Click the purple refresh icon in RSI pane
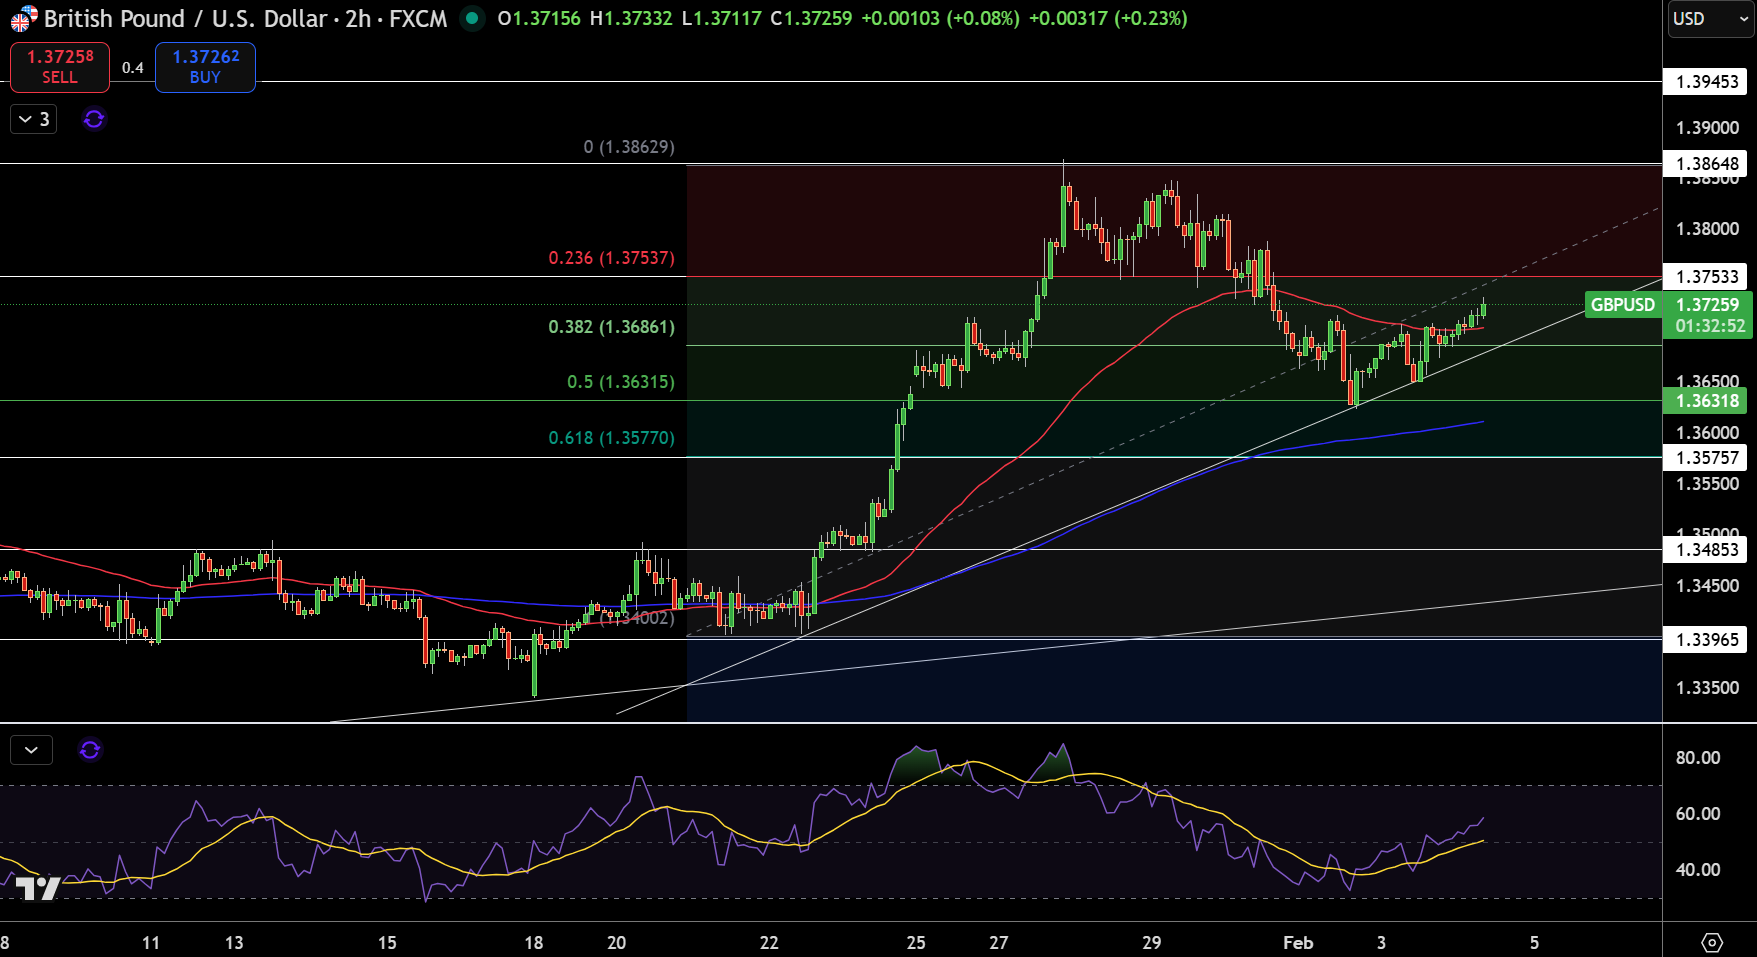Viewport: 1757px width, 957px height. coord(90,750)
